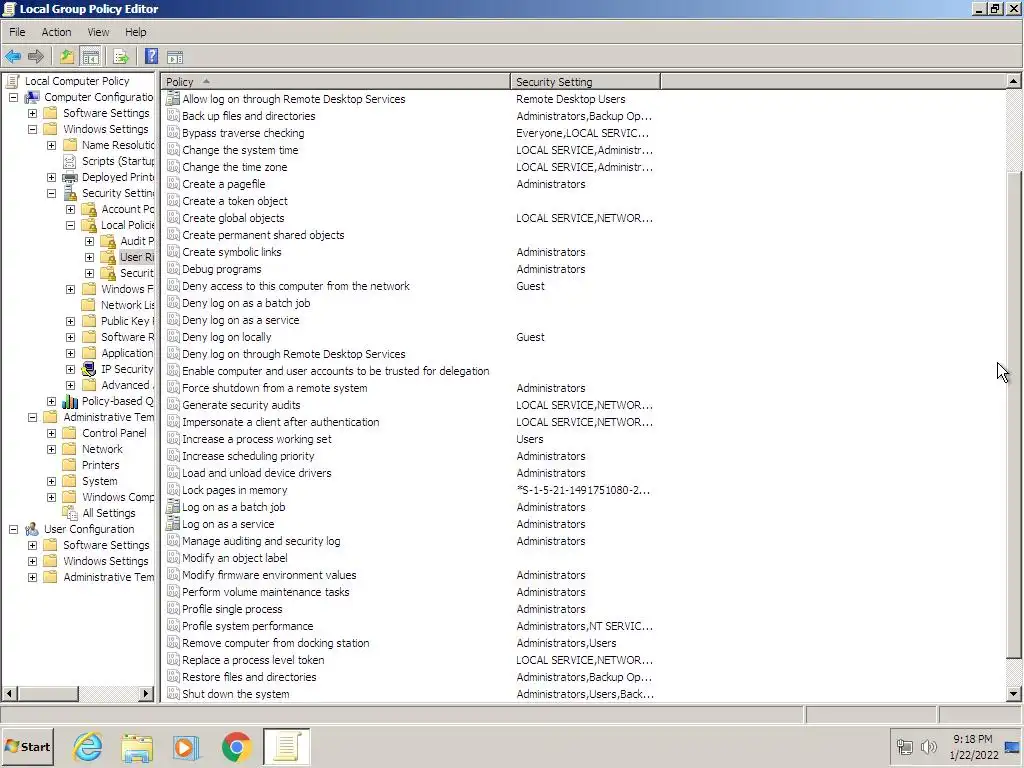1024x768 pixels.
Task: Open the File menu
Action: tap(17, 32)
